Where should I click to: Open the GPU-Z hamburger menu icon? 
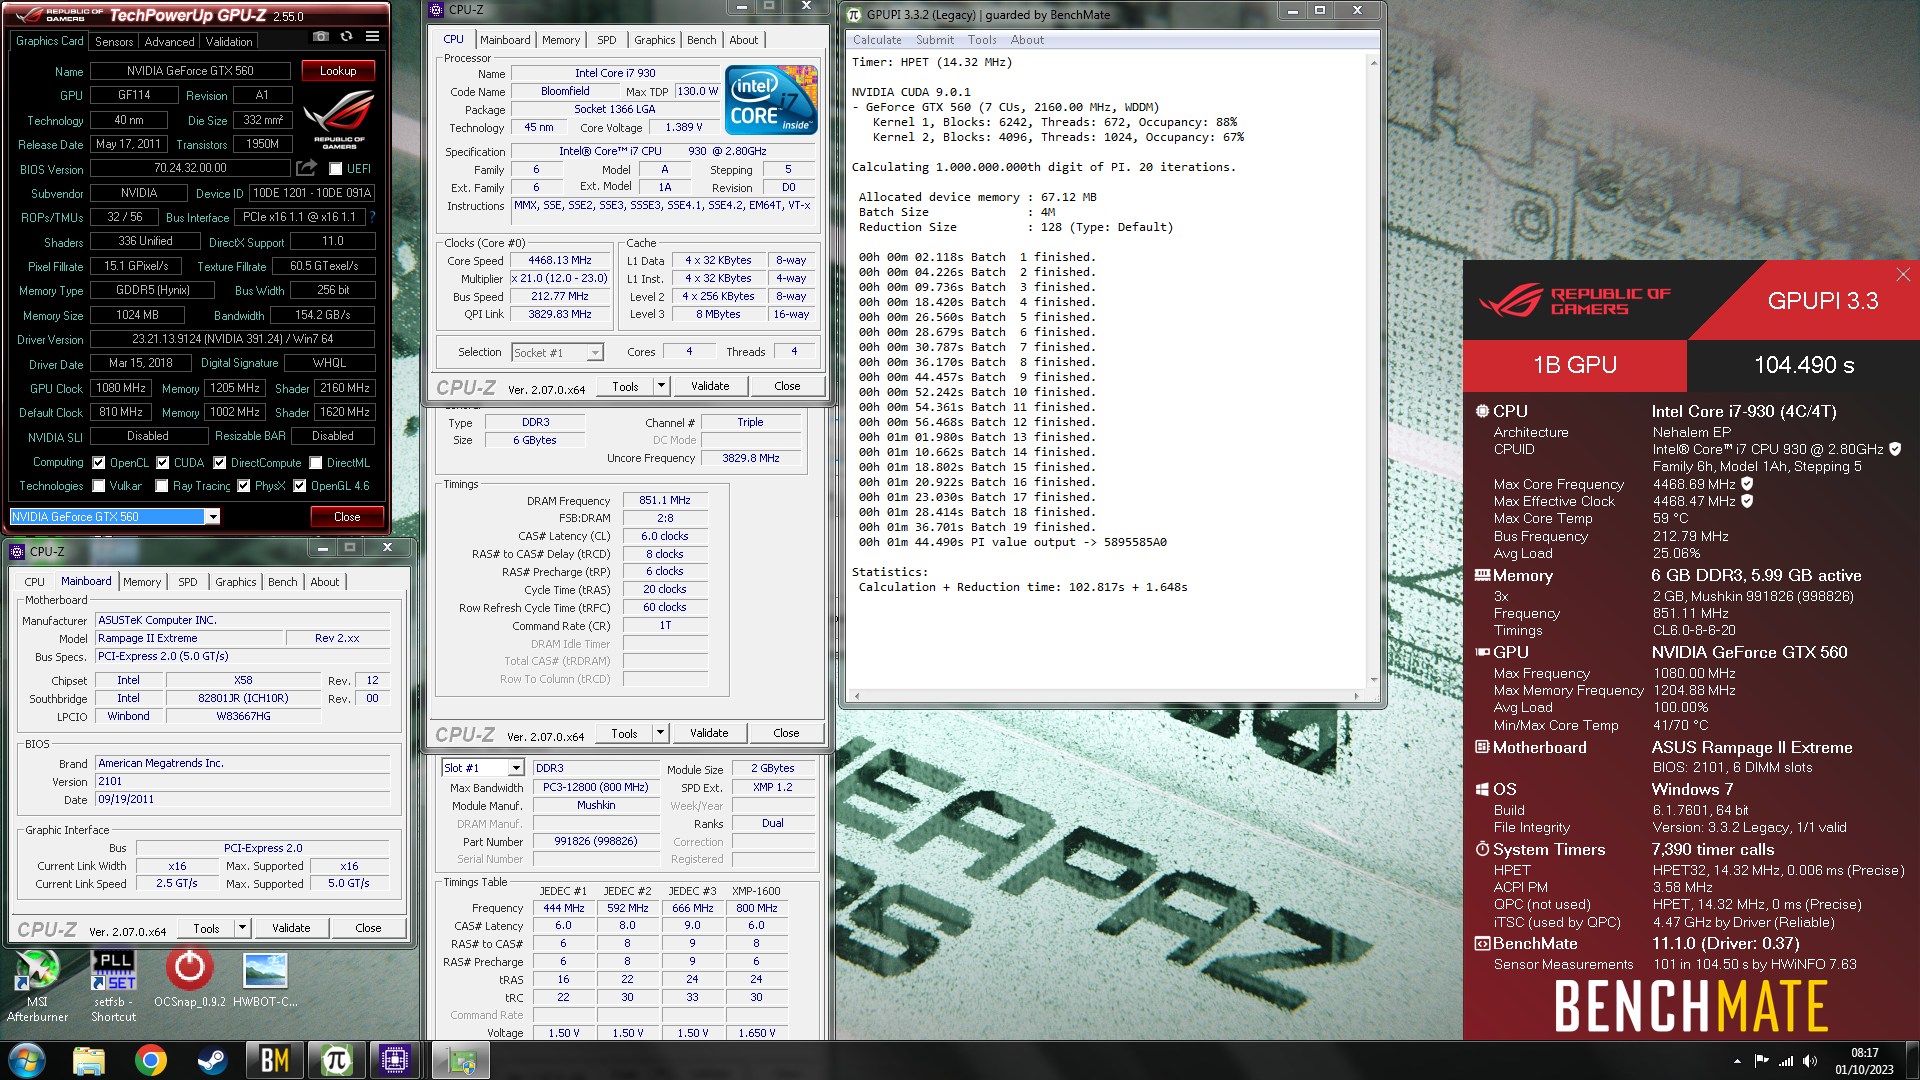(372, 37)
